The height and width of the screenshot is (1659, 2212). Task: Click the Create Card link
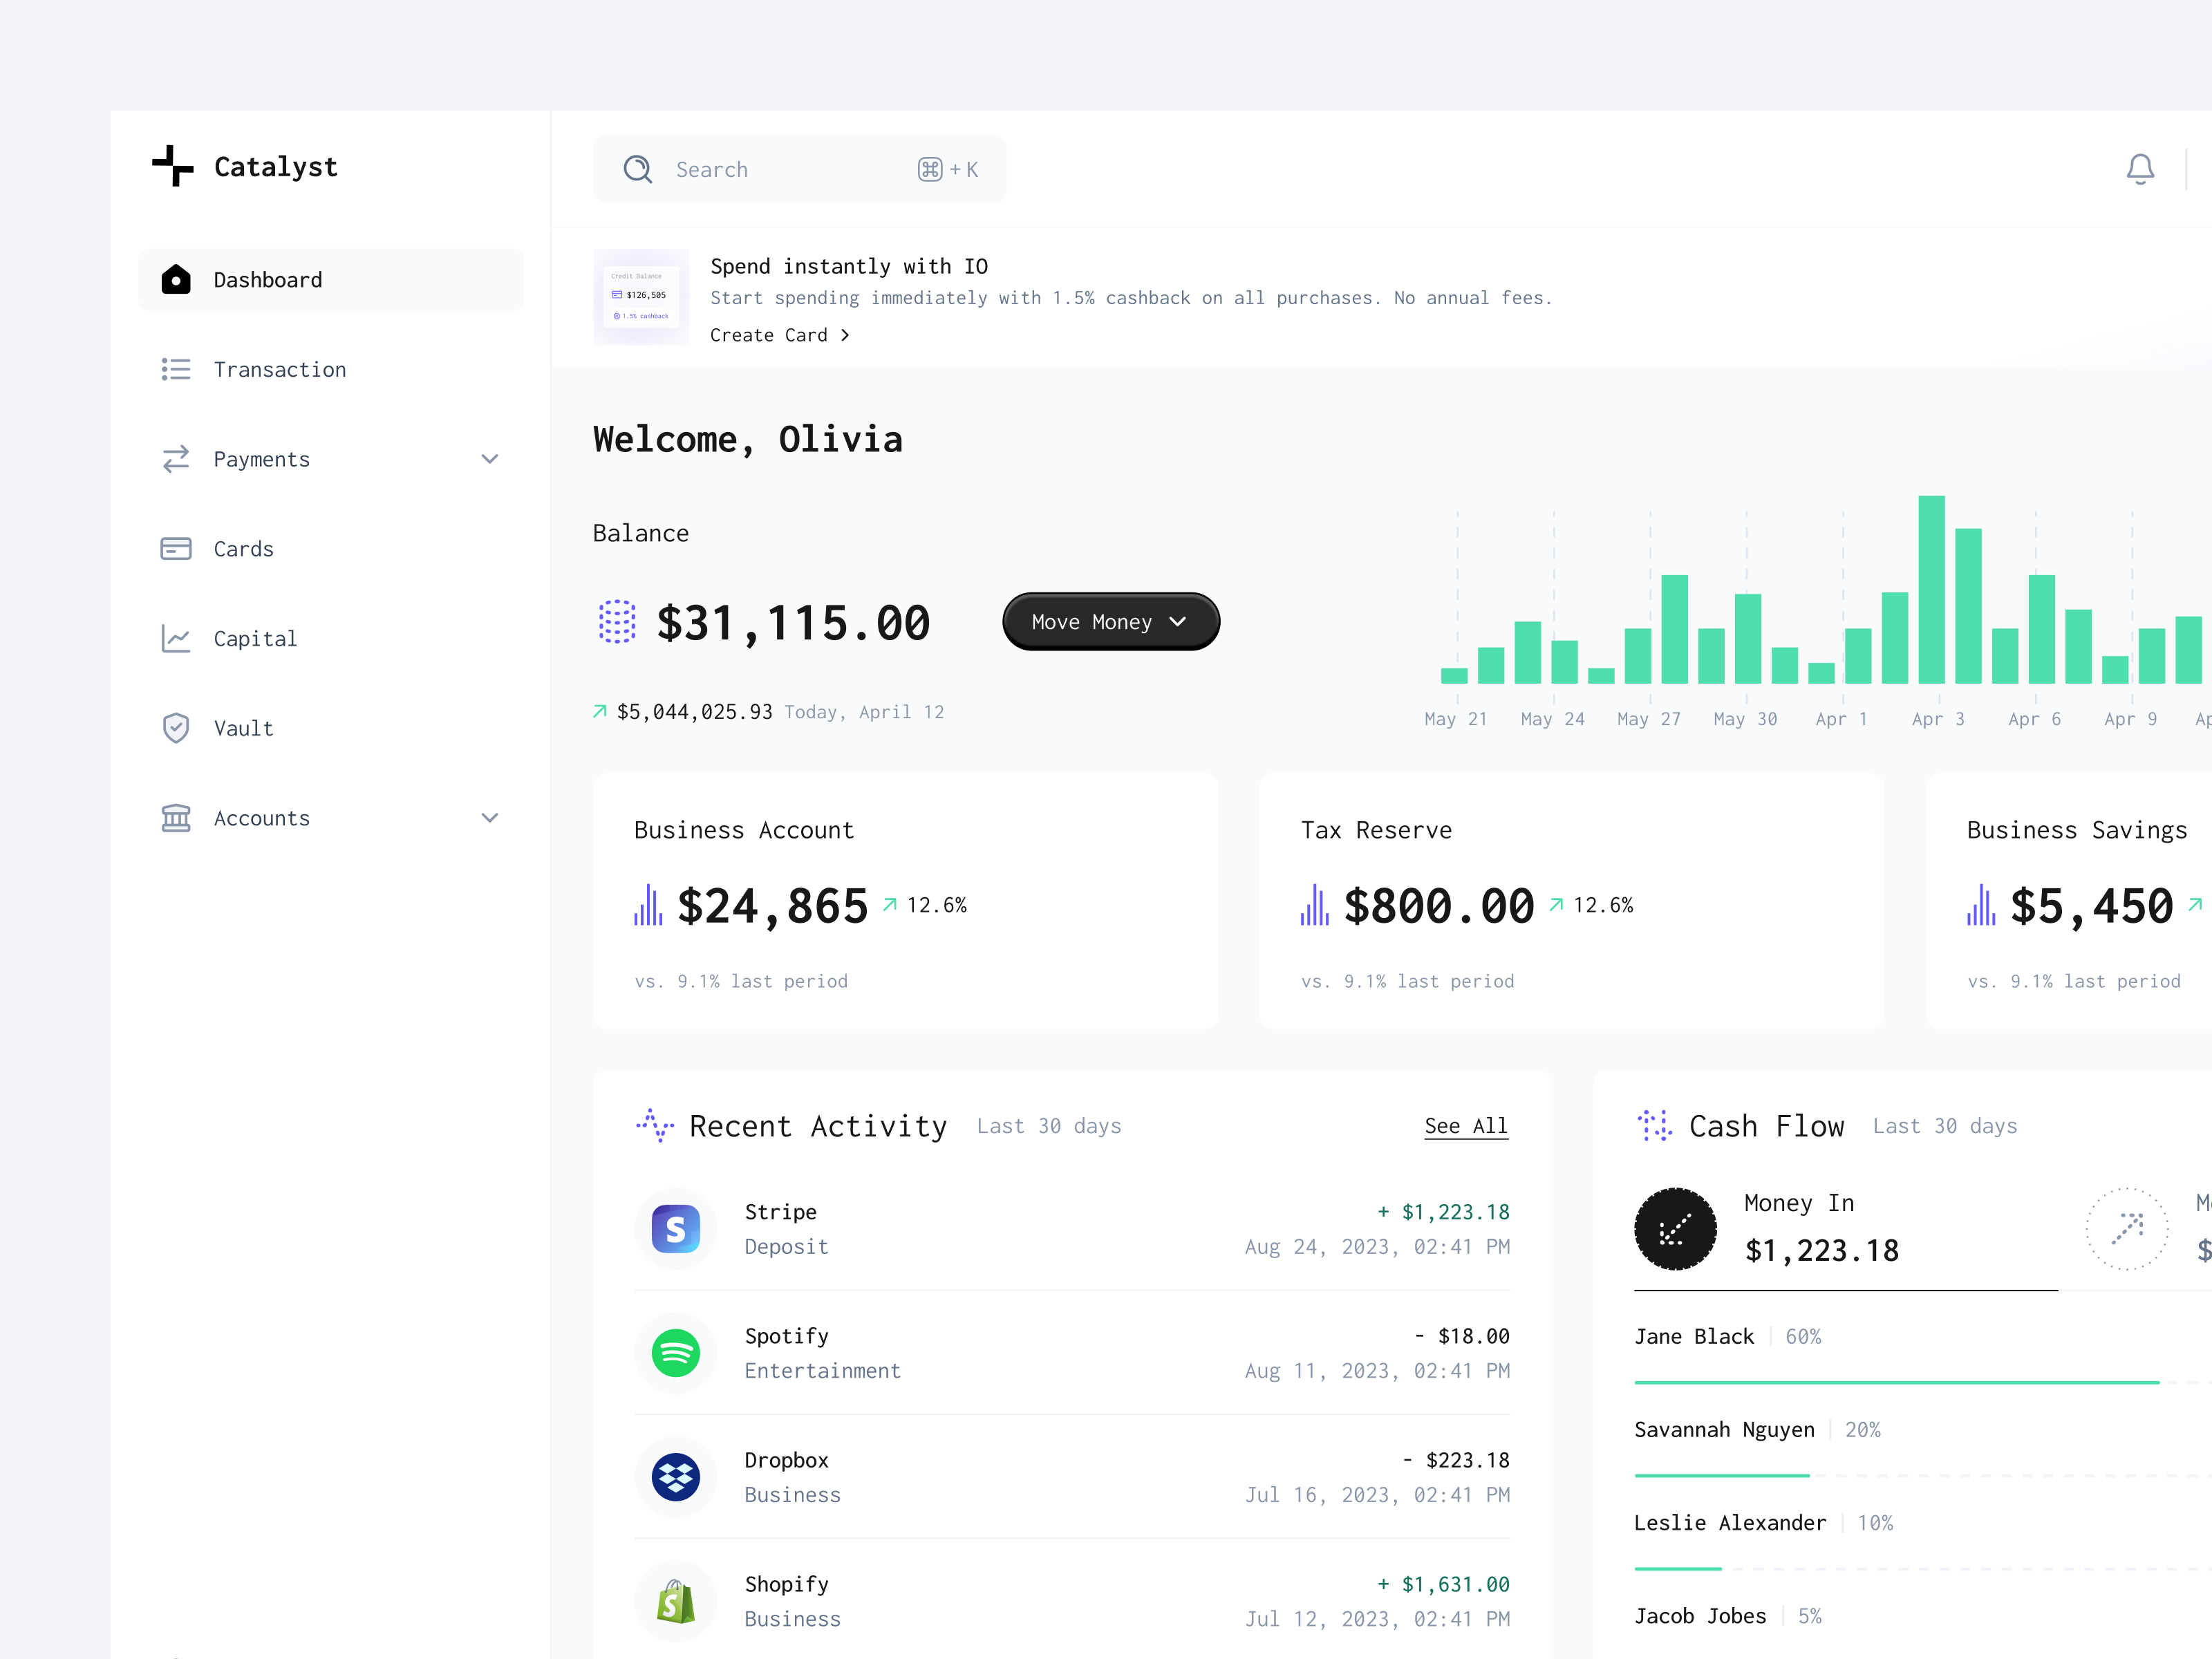pyautogui.click(x=780, y=335)
